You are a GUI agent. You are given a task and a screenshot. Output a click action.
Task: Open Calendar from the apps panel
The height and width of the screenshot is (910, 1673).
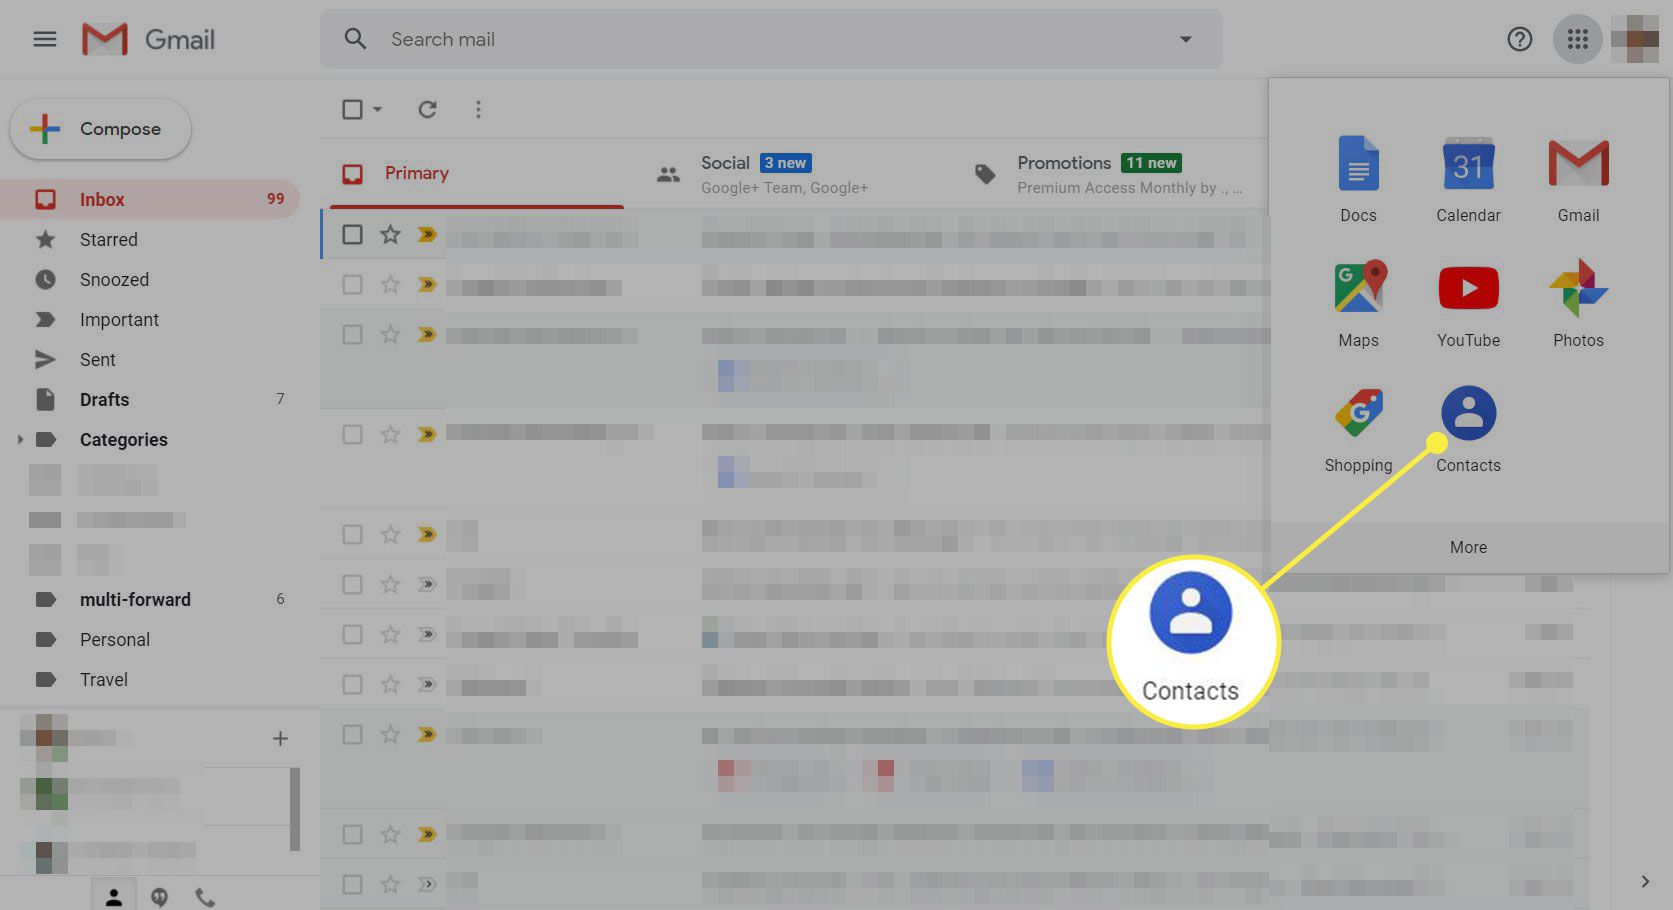(x=1468, y=180)
